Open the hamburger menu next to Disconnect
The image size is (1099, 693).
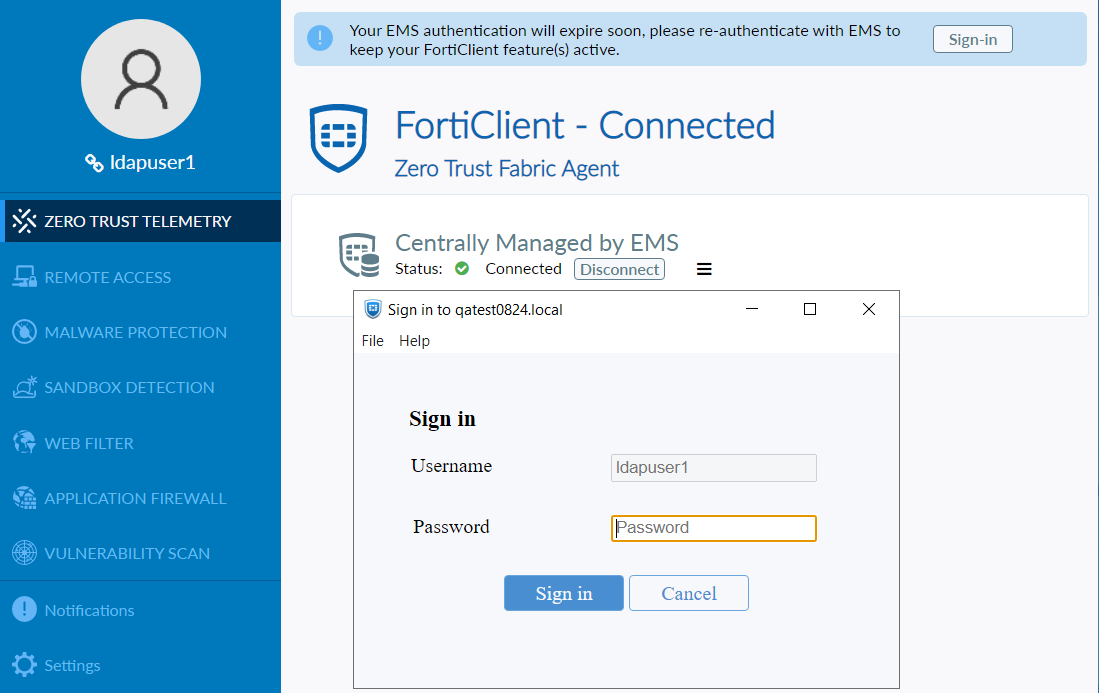[704, 268]
